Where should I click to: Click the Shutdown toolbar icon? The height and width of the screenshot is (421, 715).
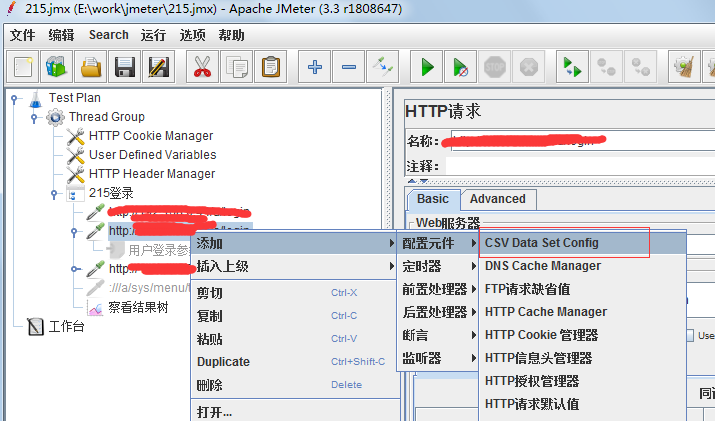pyautogui.click(x=528, y=68)
